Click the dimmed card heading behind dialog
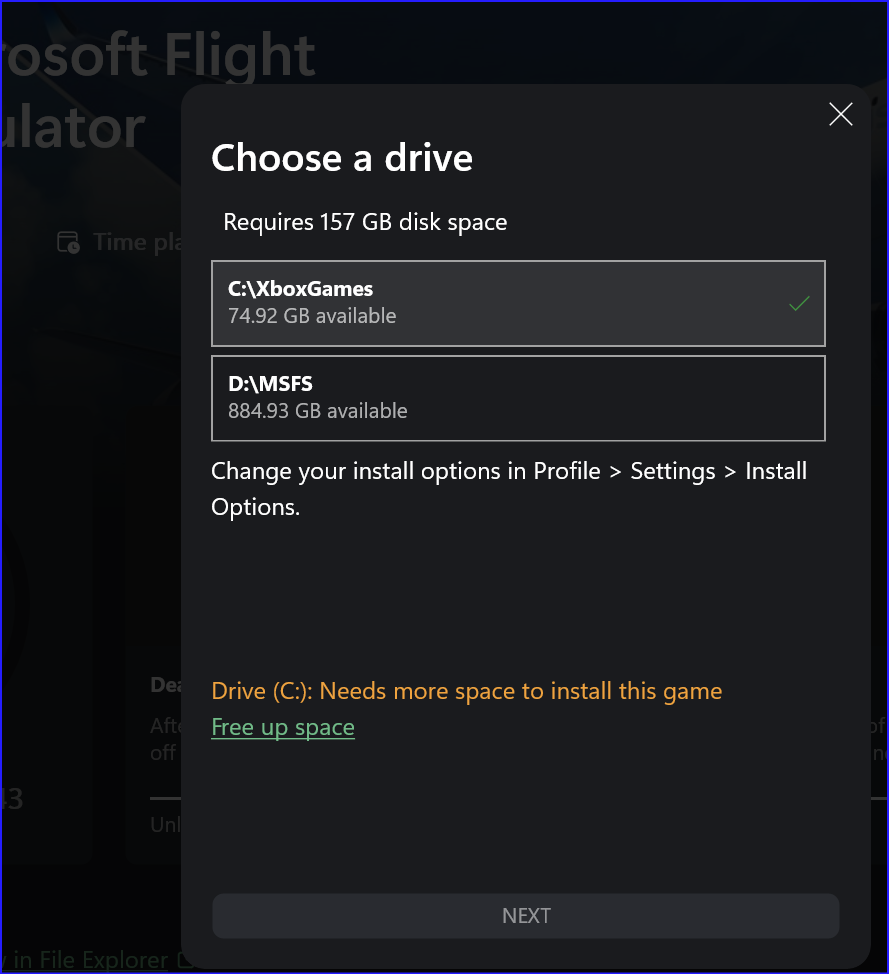 165,685
